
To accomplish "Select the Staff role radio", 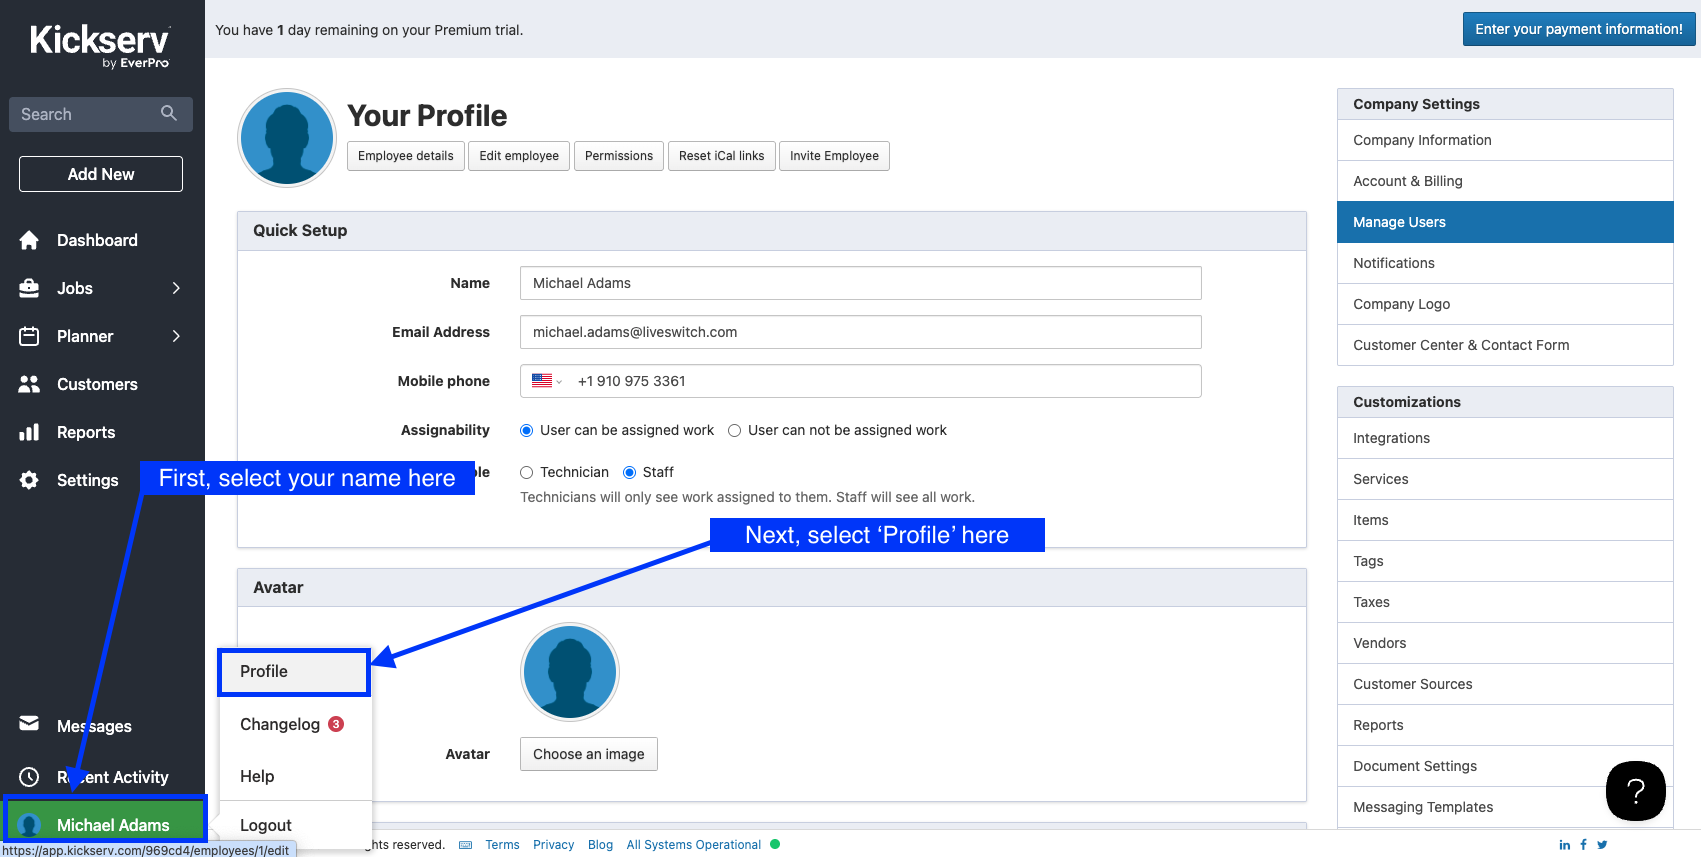I will click(629, 473).
